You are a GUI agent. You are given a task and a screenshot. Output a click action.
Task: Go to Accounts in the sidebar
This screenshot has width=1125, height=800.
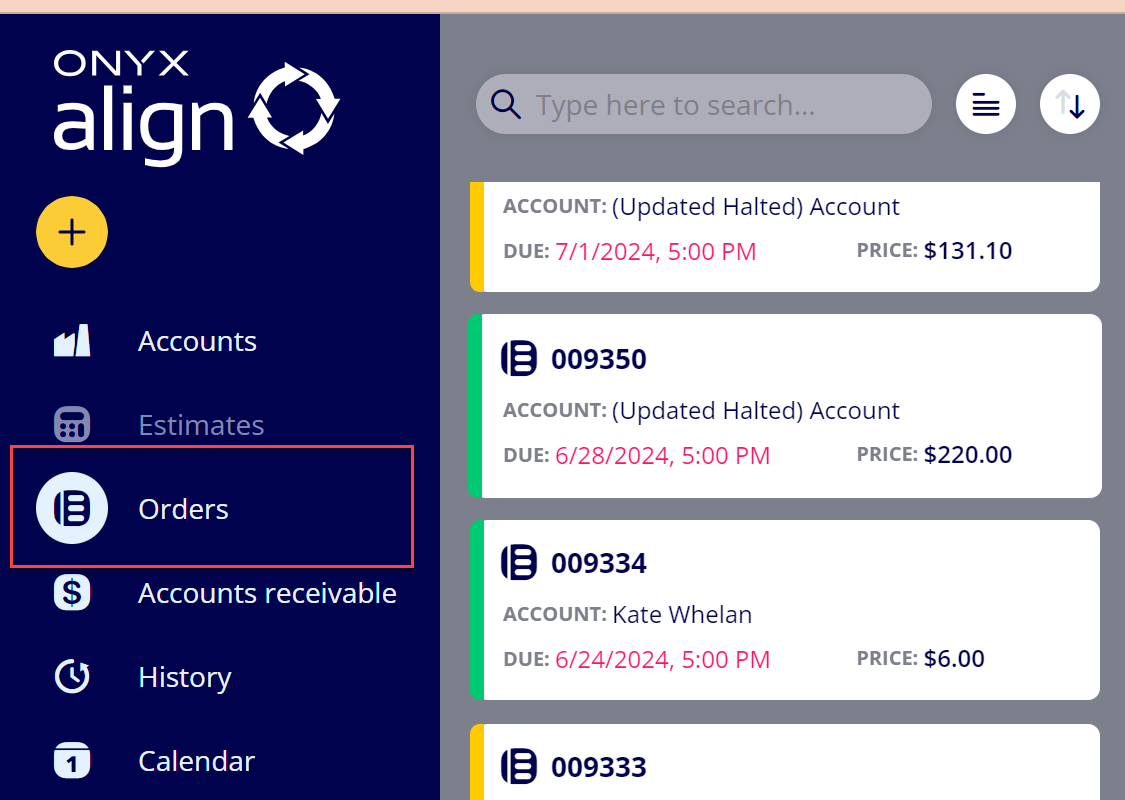(x=197, y=341)
